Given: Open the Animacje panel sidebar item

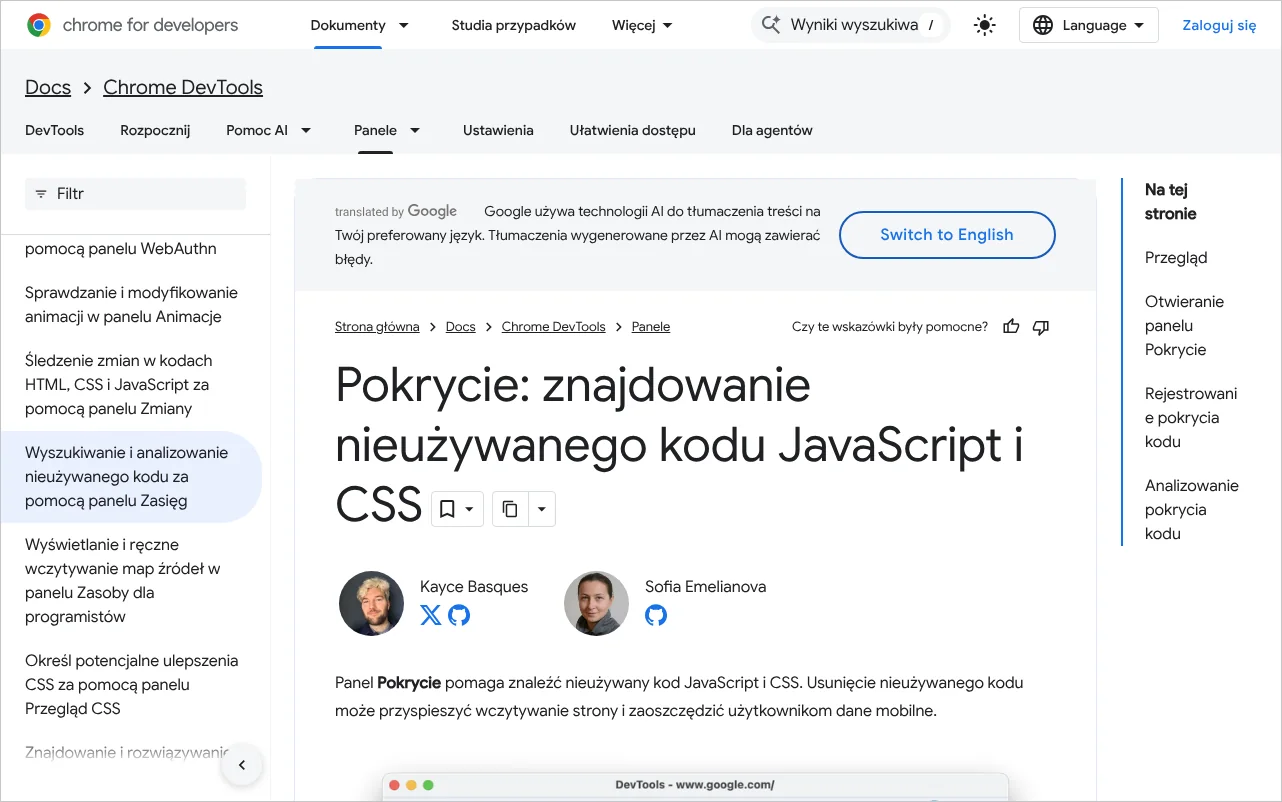Looking at the screenshot, I should tap(131, 305).
